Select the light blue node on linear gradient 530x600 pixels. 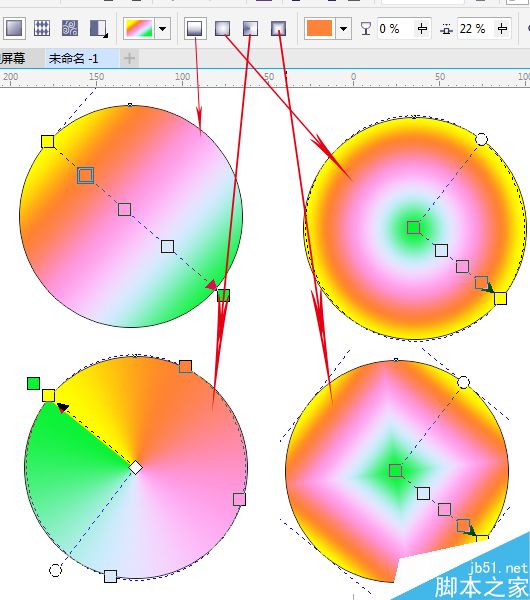pyautogui.click(x=168, y=246)
